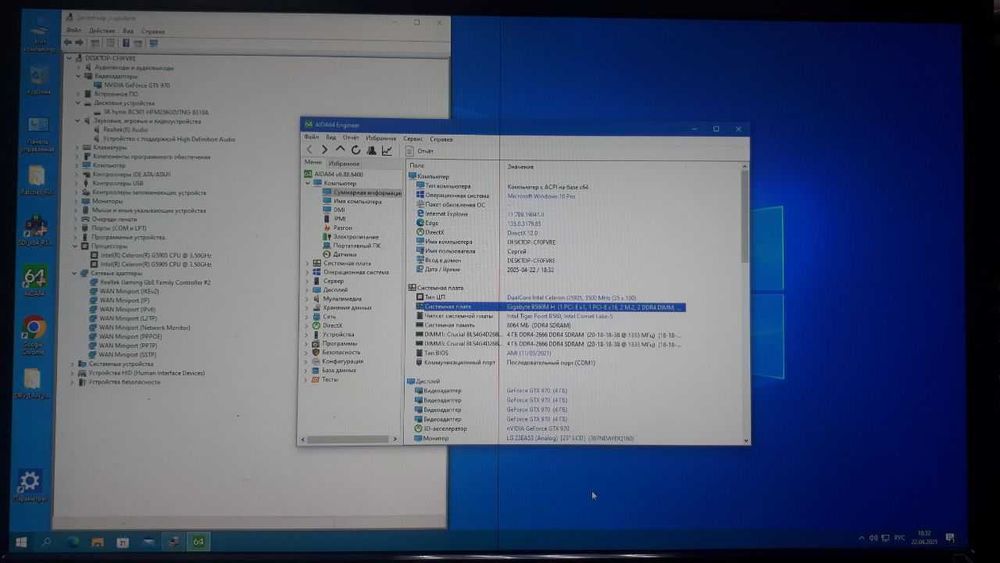The image size is (1000, 563).
Task: Open taskbar search magnifier
Action: [x=46, y=542]
